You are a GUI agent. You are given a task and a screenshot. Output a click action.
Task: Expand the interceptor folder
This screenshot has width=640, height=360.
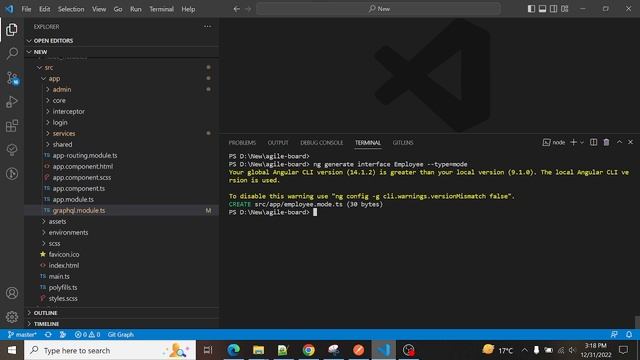point(122,111)
